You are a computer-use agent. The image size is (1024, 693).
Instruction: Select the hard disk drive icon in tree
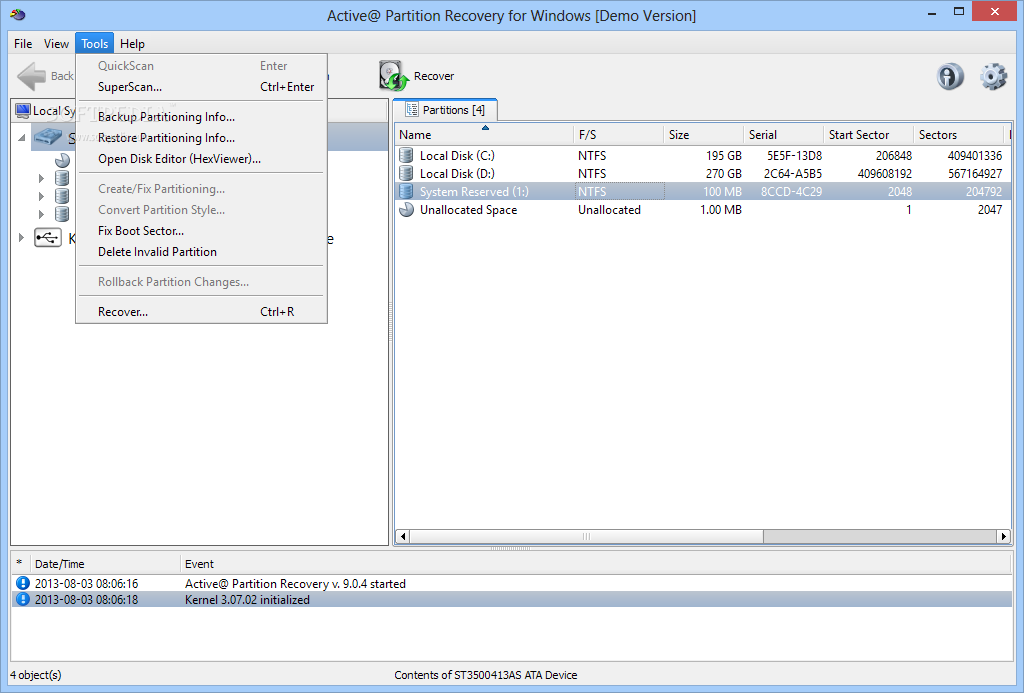(48, 137)
